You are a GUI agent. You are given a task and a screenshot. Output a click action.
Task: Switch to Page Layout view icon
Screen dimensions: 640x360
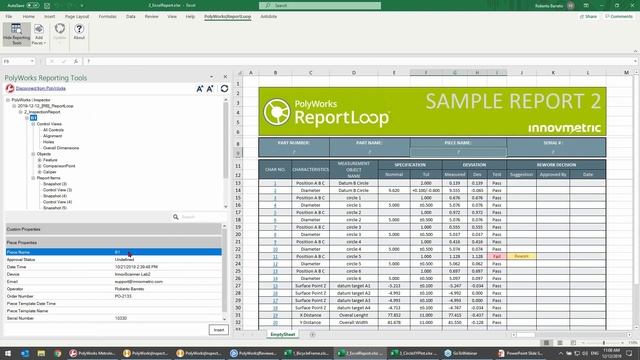(560, 343)
